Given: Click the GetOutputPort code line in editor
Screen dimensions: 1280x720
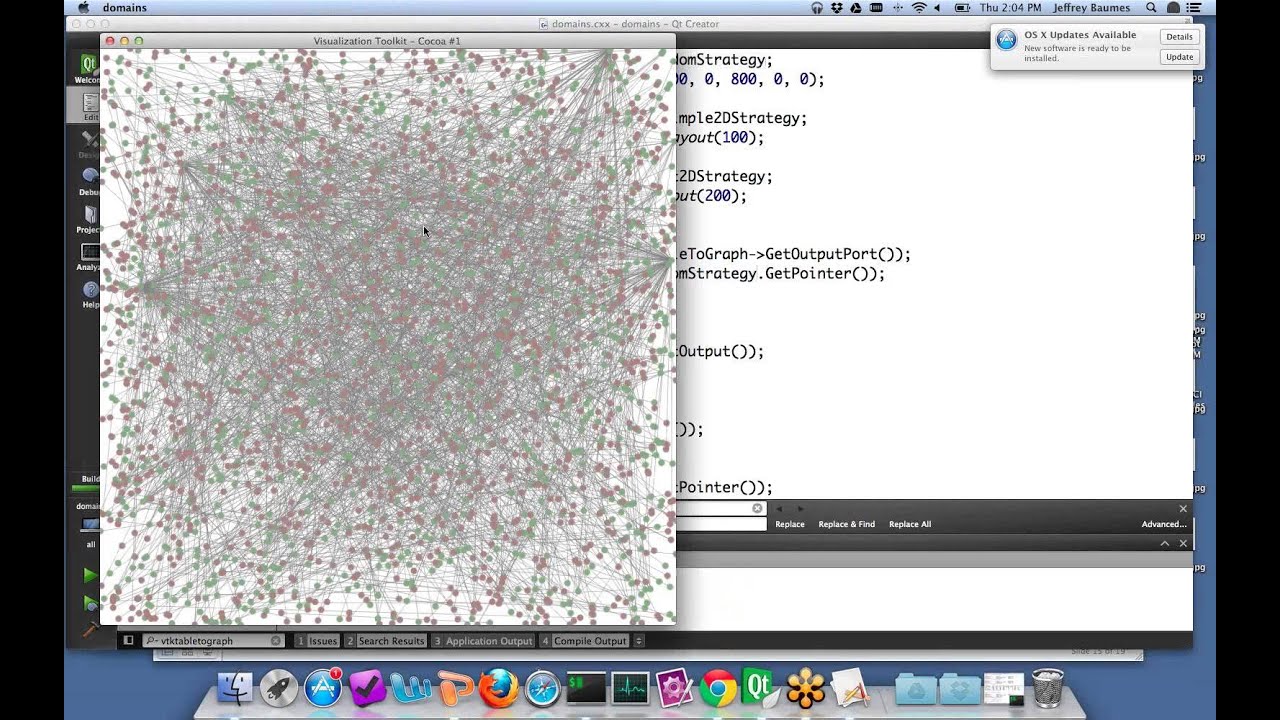Looking at the screenshot, I should tap(794, 254).
